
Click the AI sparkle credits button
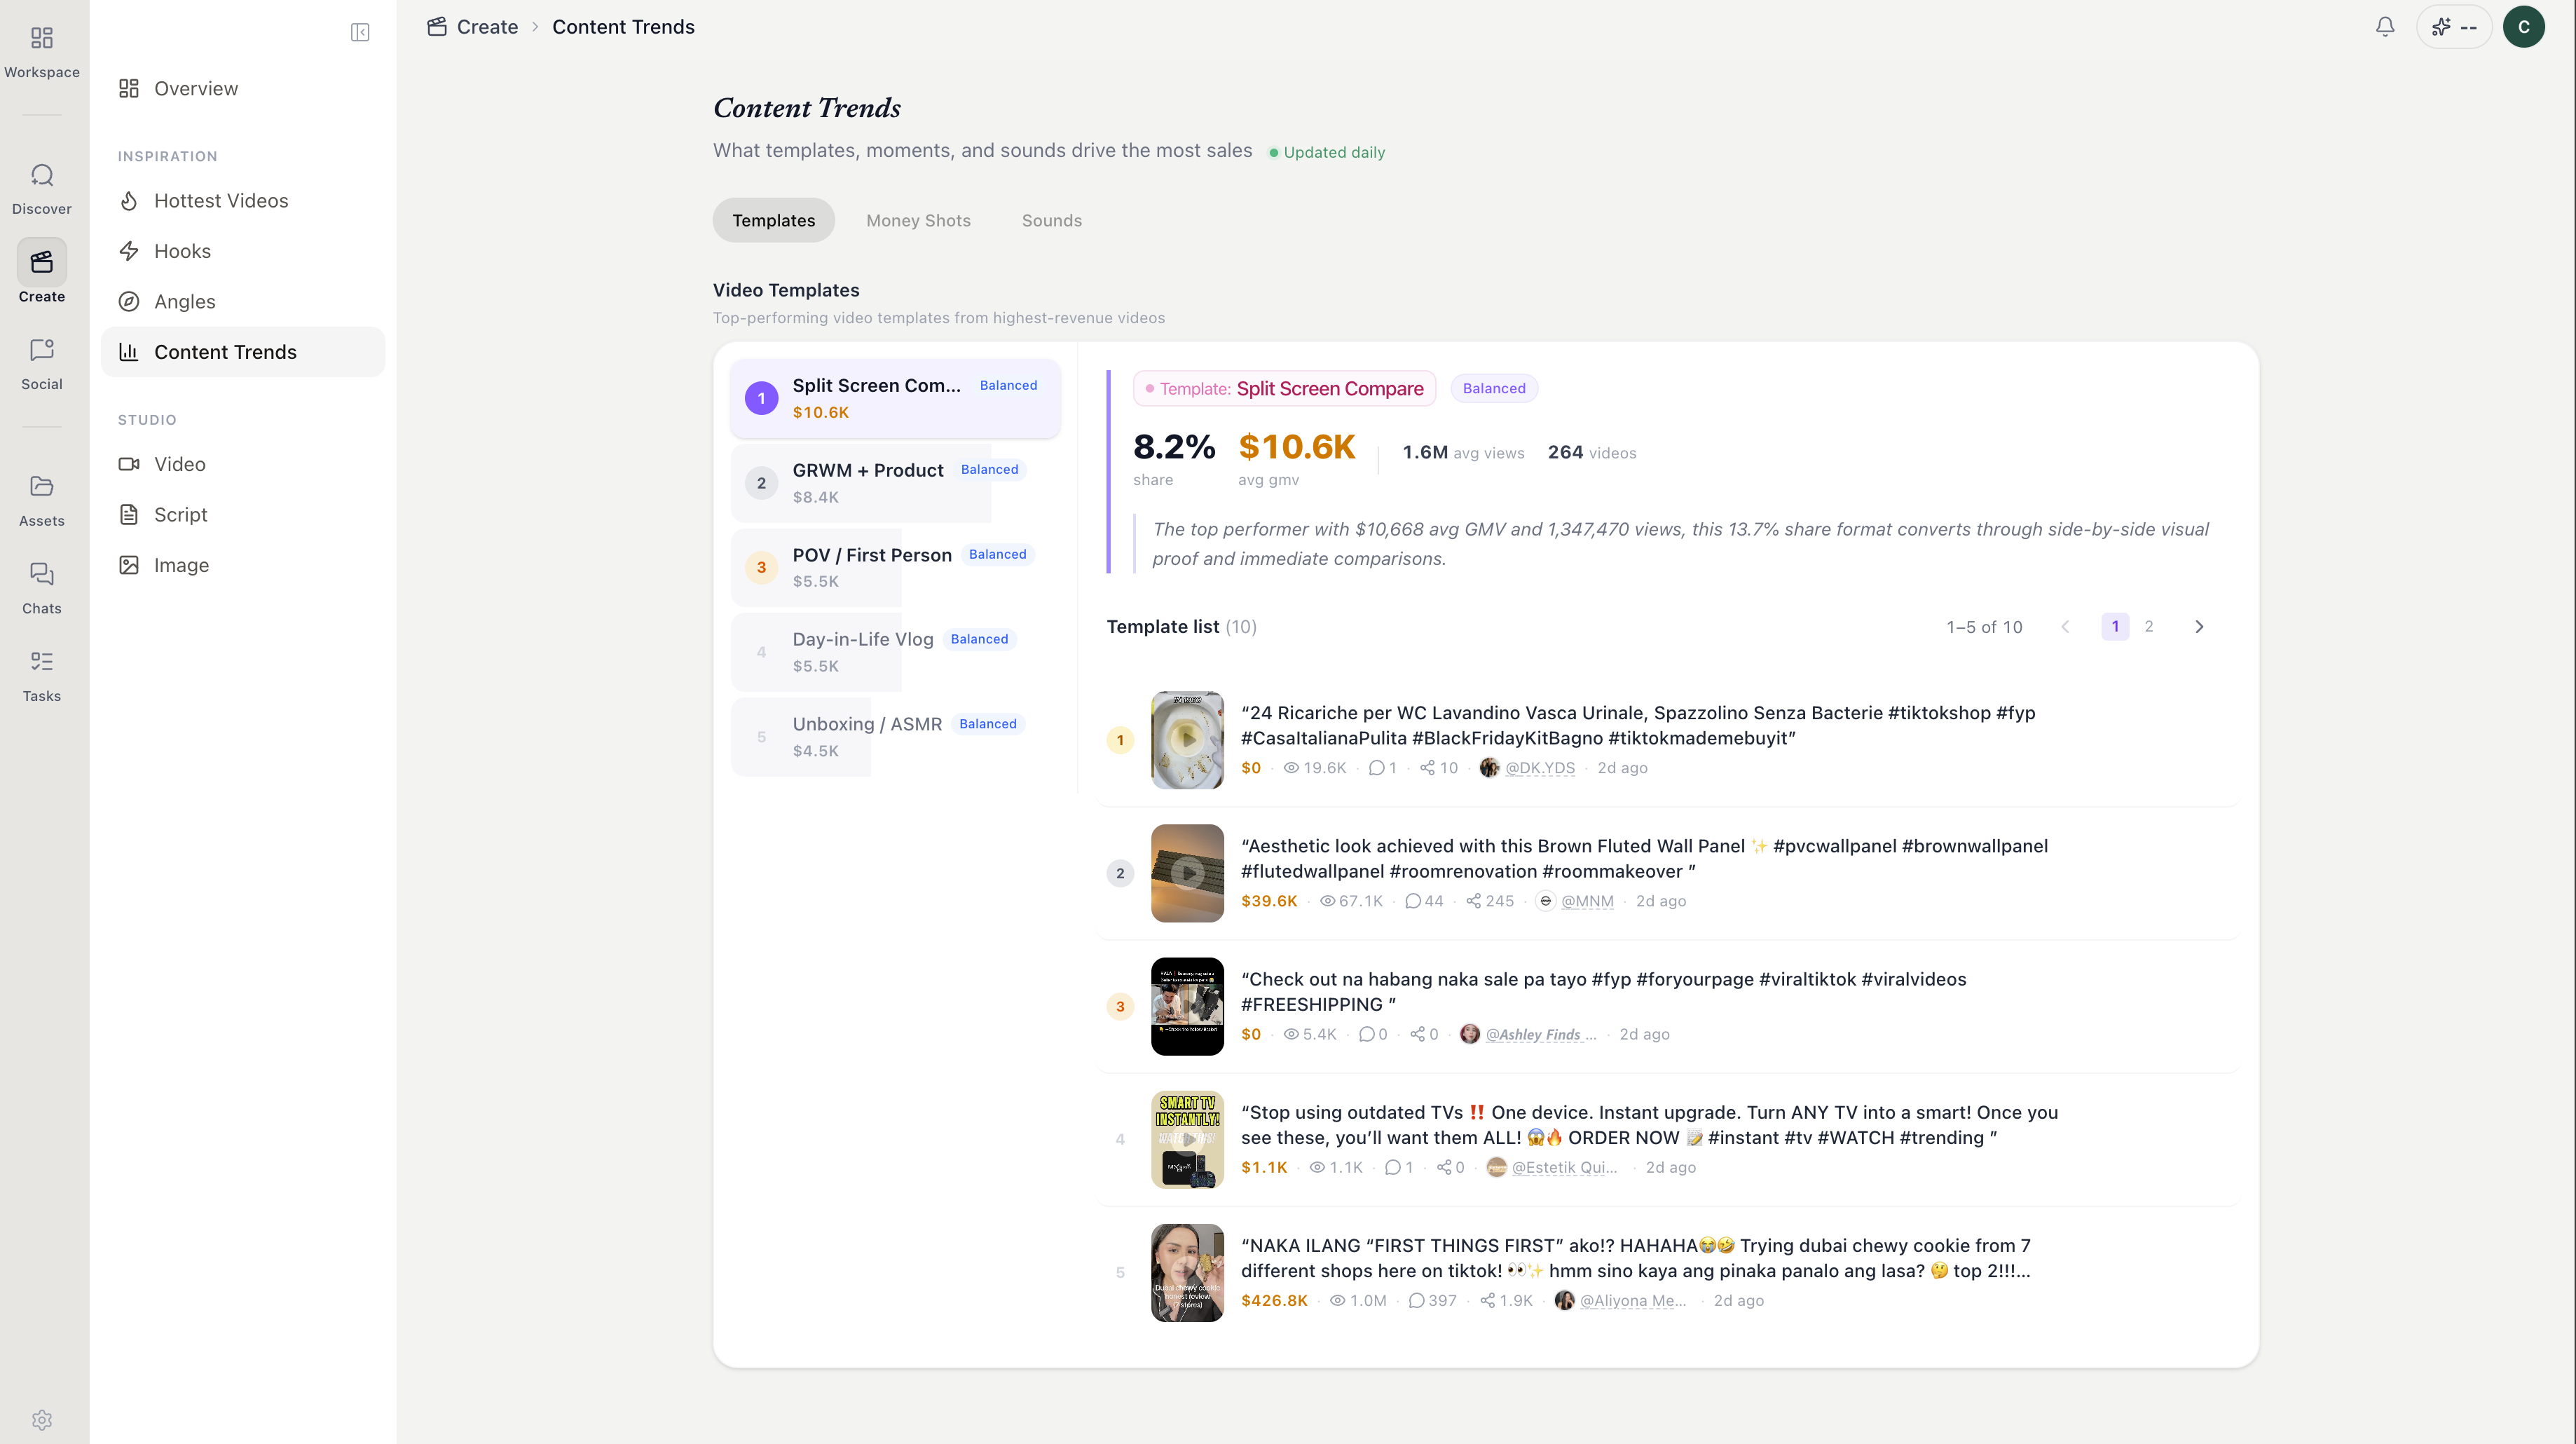pos(2454,27)
